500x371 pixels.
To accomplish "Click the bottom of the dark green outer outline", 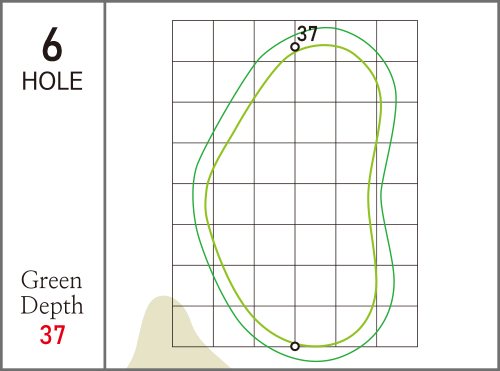I will click(317, 361).
